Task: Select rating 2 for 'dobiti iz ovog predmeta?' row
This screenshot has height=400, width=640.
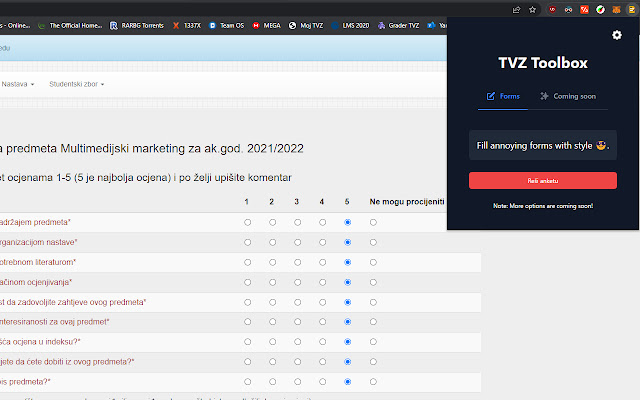Action: pyautogui.click(x=272, y=362)
